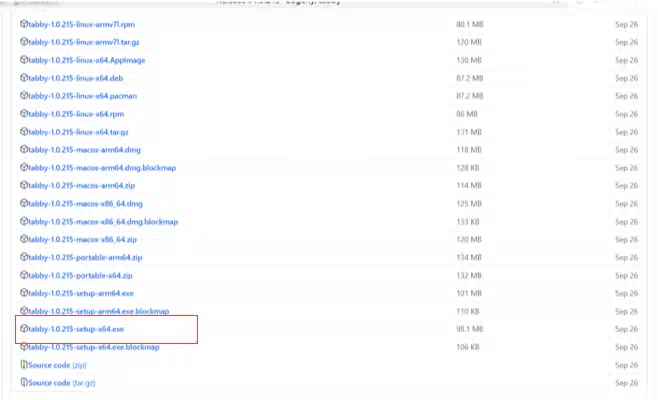Click package icon beside macos-x86_64.dmg
658x400 pixels.
tap(24, 203)
